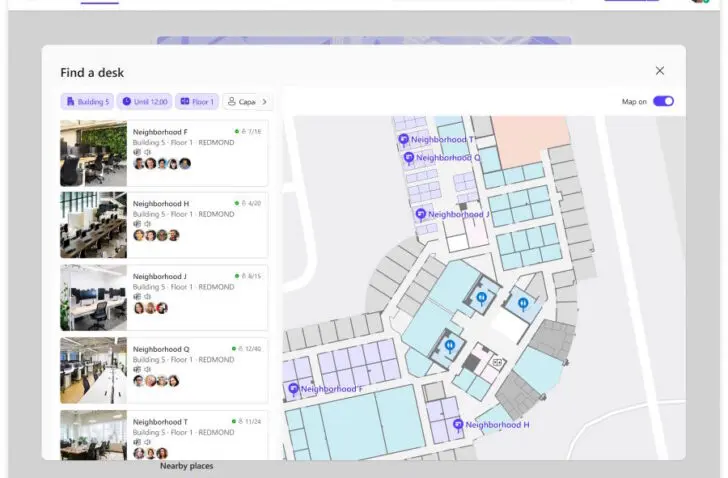The image size is (728, 478).
Task: Click the Nearby places heading behind the dialog
Action: pos(187,466)
